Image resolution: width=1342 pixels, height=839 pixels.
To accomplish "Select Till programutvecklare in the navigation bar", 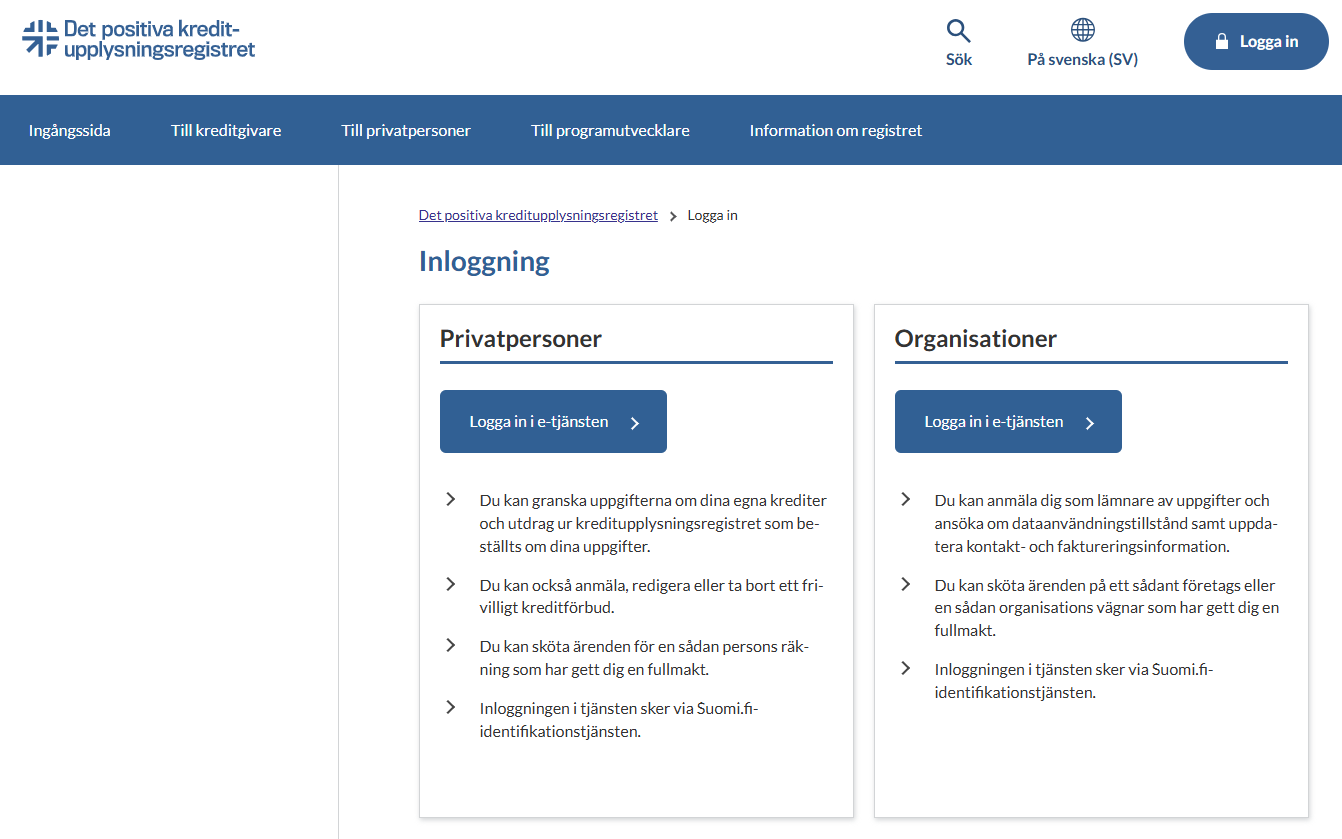I will (610, 130).
